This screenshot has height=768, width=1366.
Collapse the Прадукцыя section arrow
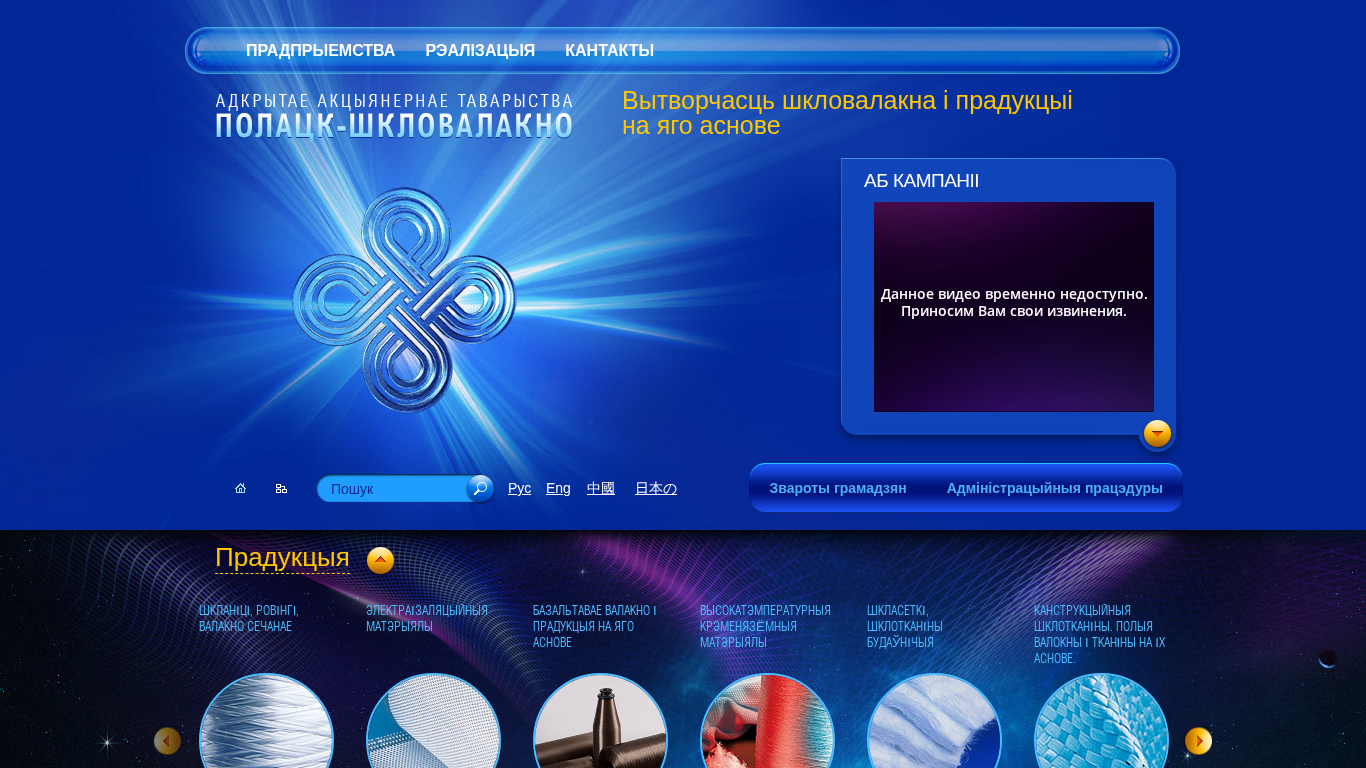pos(380,560)
